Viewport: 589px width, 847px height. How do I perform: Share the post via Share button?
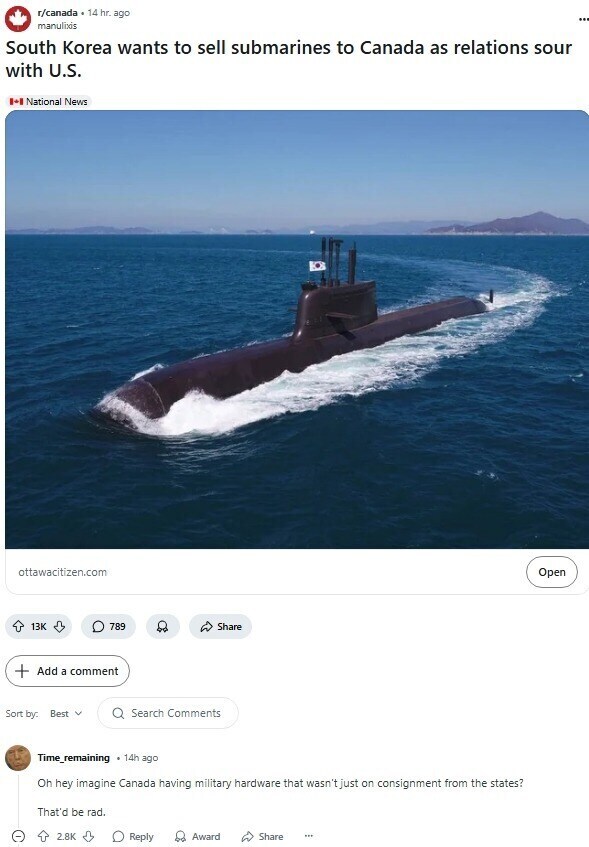tap(220, 627)
